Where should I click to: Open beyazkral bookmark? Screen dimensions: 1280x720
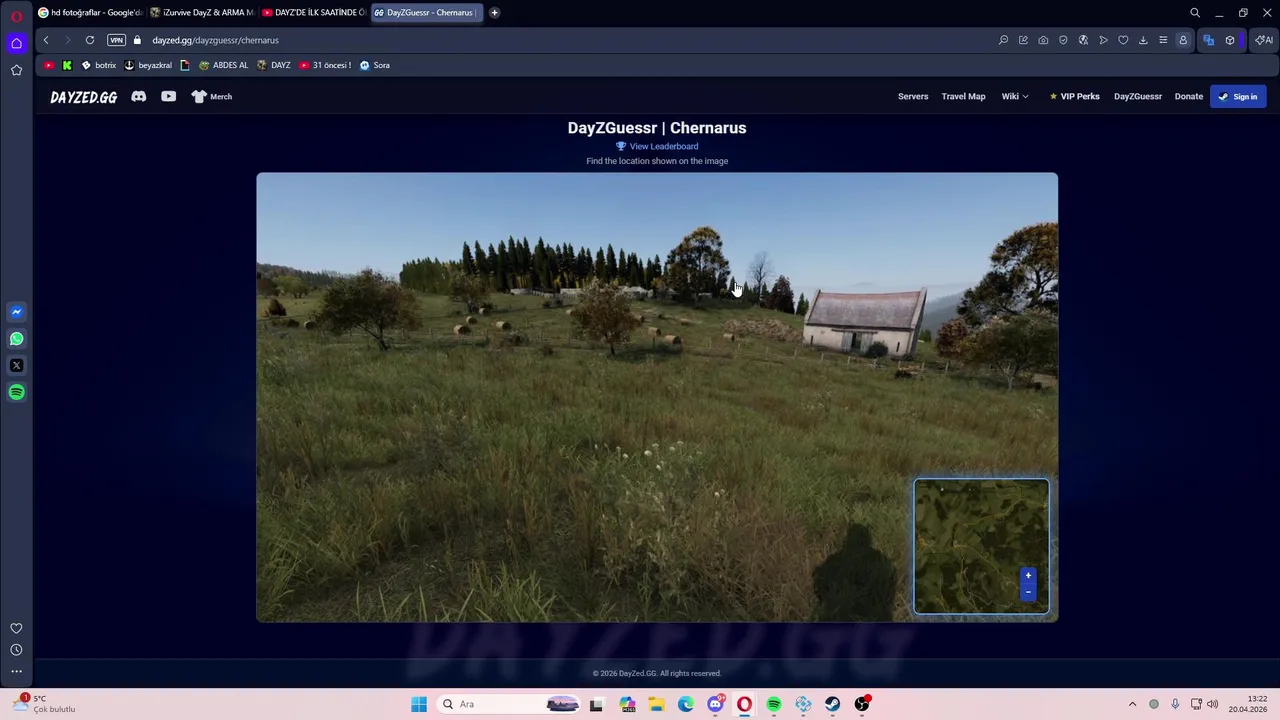148,65
